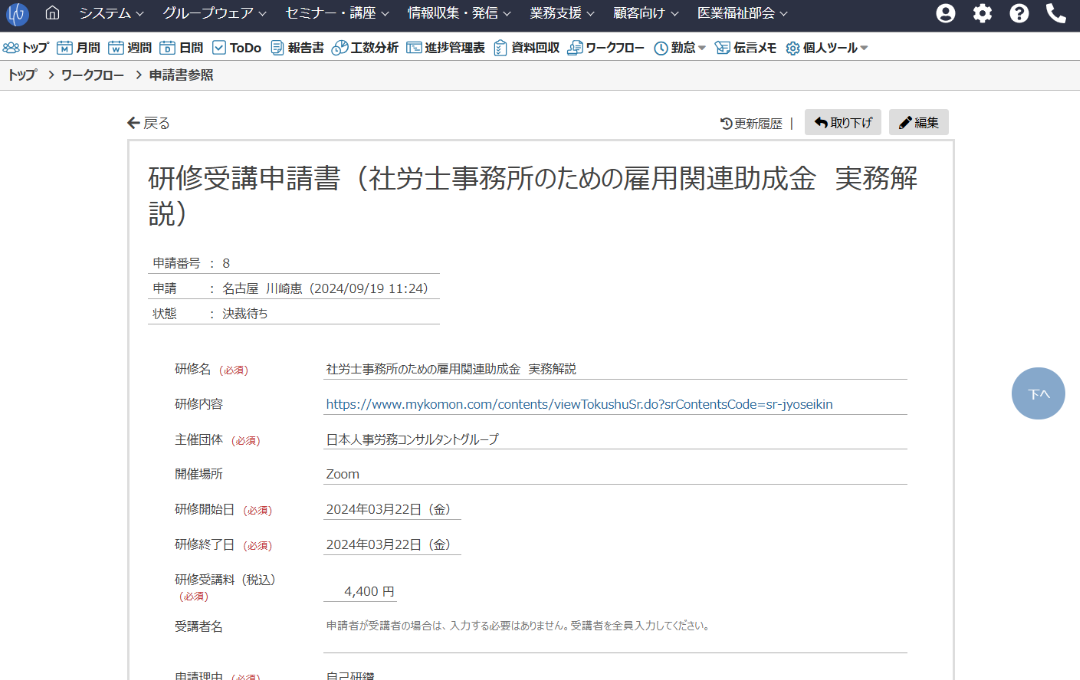Viewport: 1080px width, 680px height.
Task: Open the 日間 calendar view
Action: (x=181, y=48)
